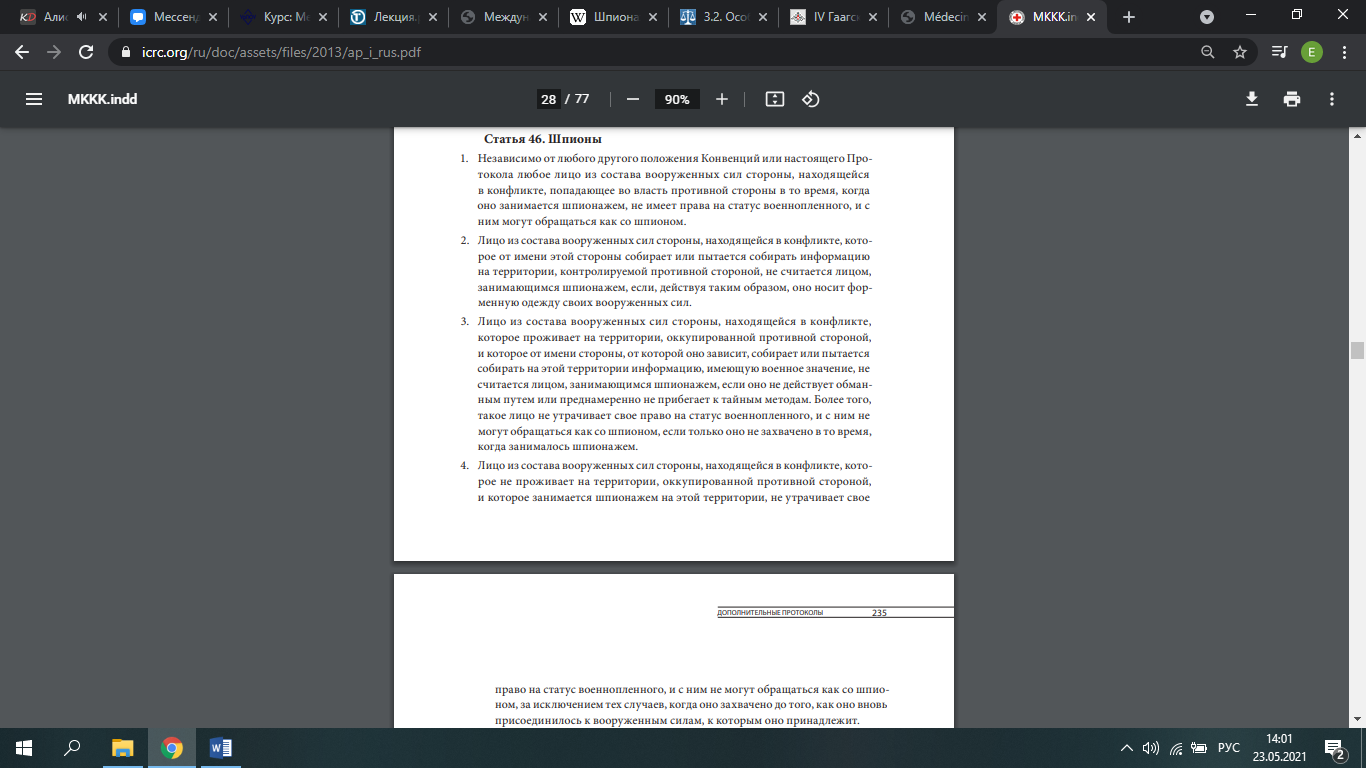Show hidden system tray icons

1127,748
